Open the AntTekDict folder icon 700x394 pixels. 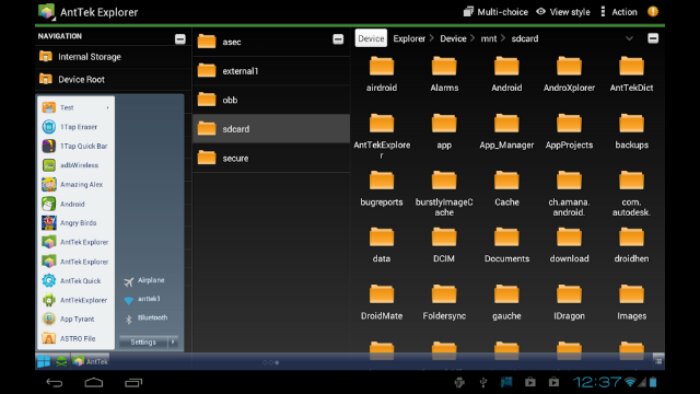coord(632,66)
